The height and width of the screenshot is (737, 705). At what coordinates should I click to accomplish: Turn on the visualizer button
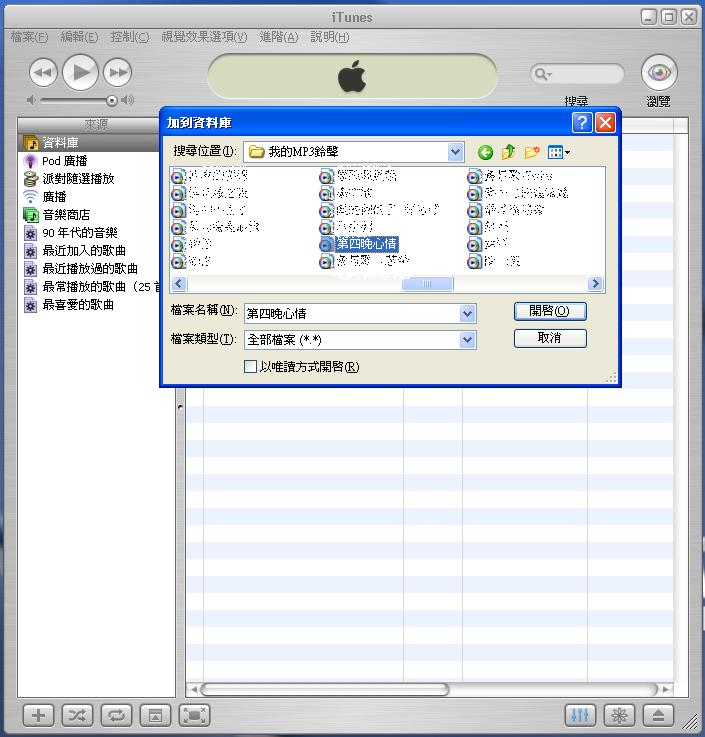pos(620,715)
